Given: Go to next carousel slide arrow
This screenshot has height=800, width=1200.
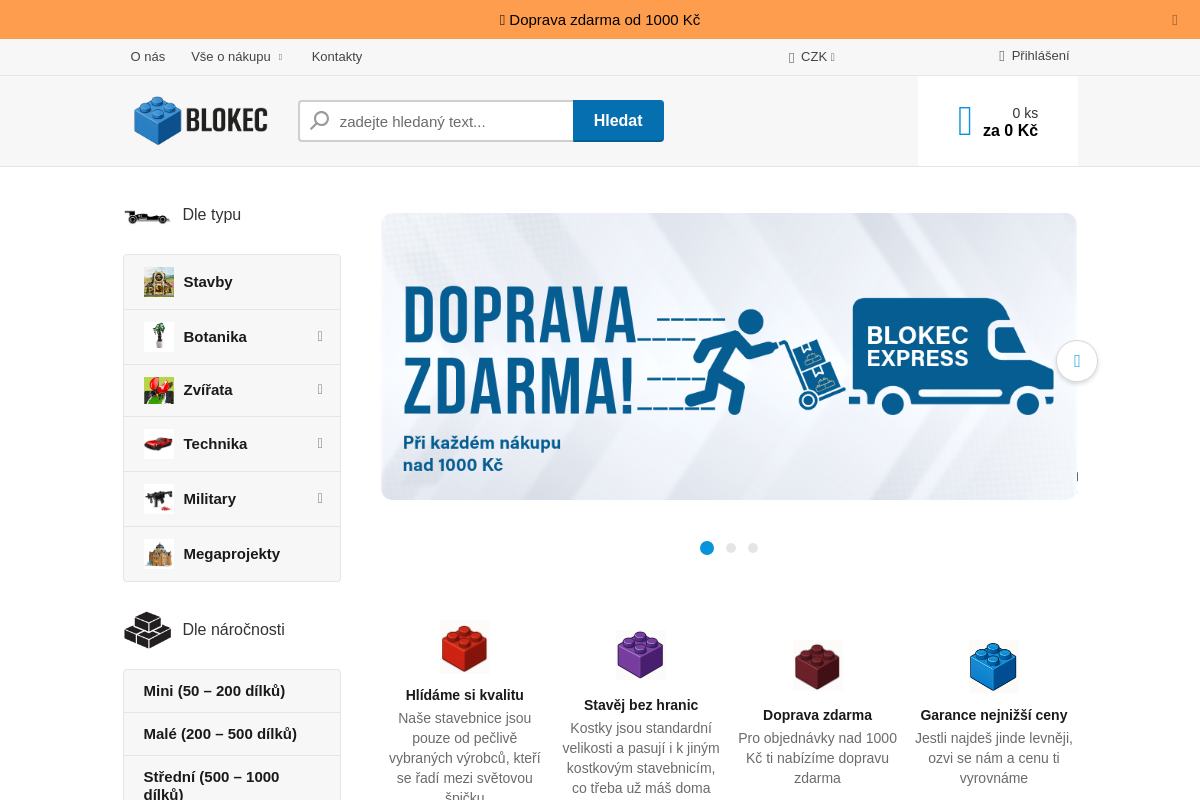Looking at the screenshot, I should pyautogui.click(x=1077, y=361).
